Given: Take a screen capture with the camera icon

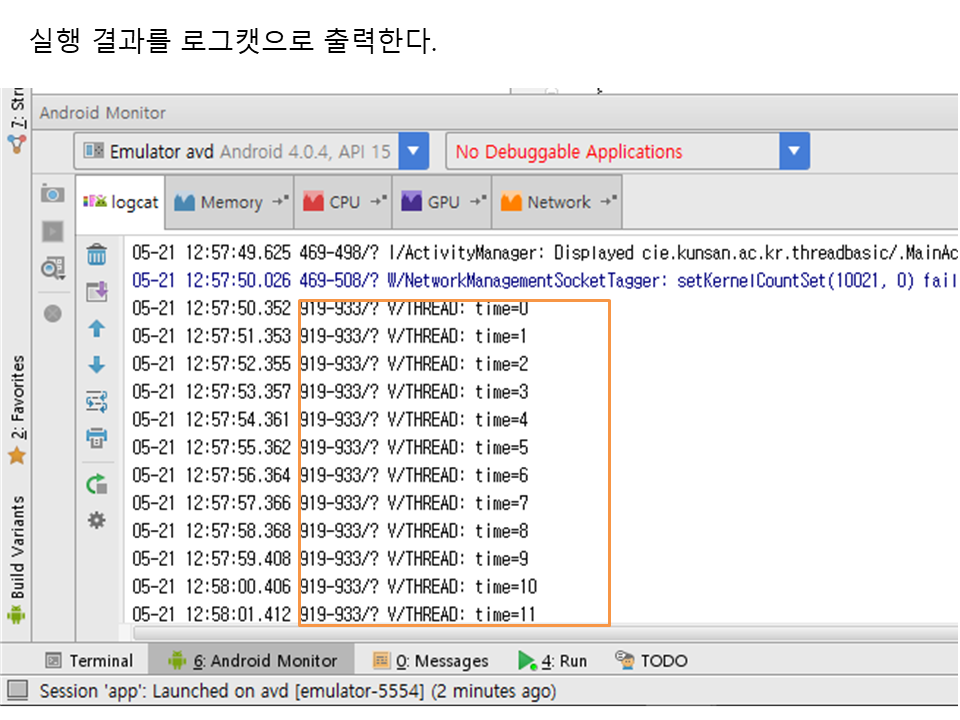Looking at the screenshot, I should click(53, 194).
